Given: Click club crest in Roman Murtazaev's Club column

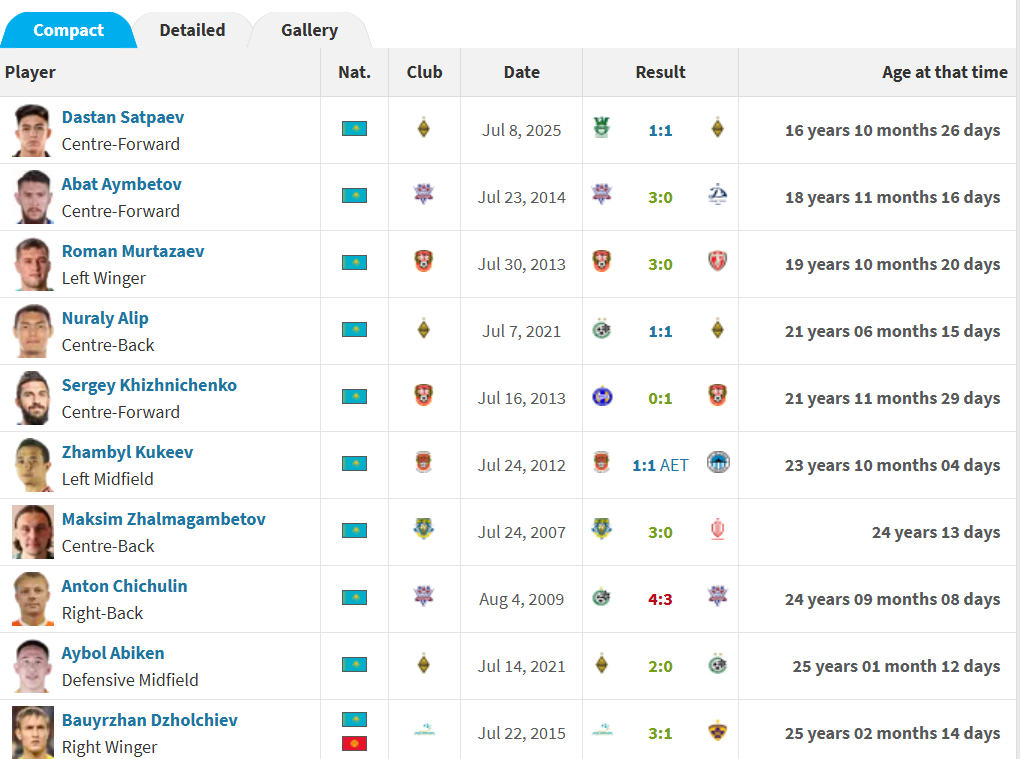Looking at the screenshot, I should pyautogui.click(x=424, y=262).
